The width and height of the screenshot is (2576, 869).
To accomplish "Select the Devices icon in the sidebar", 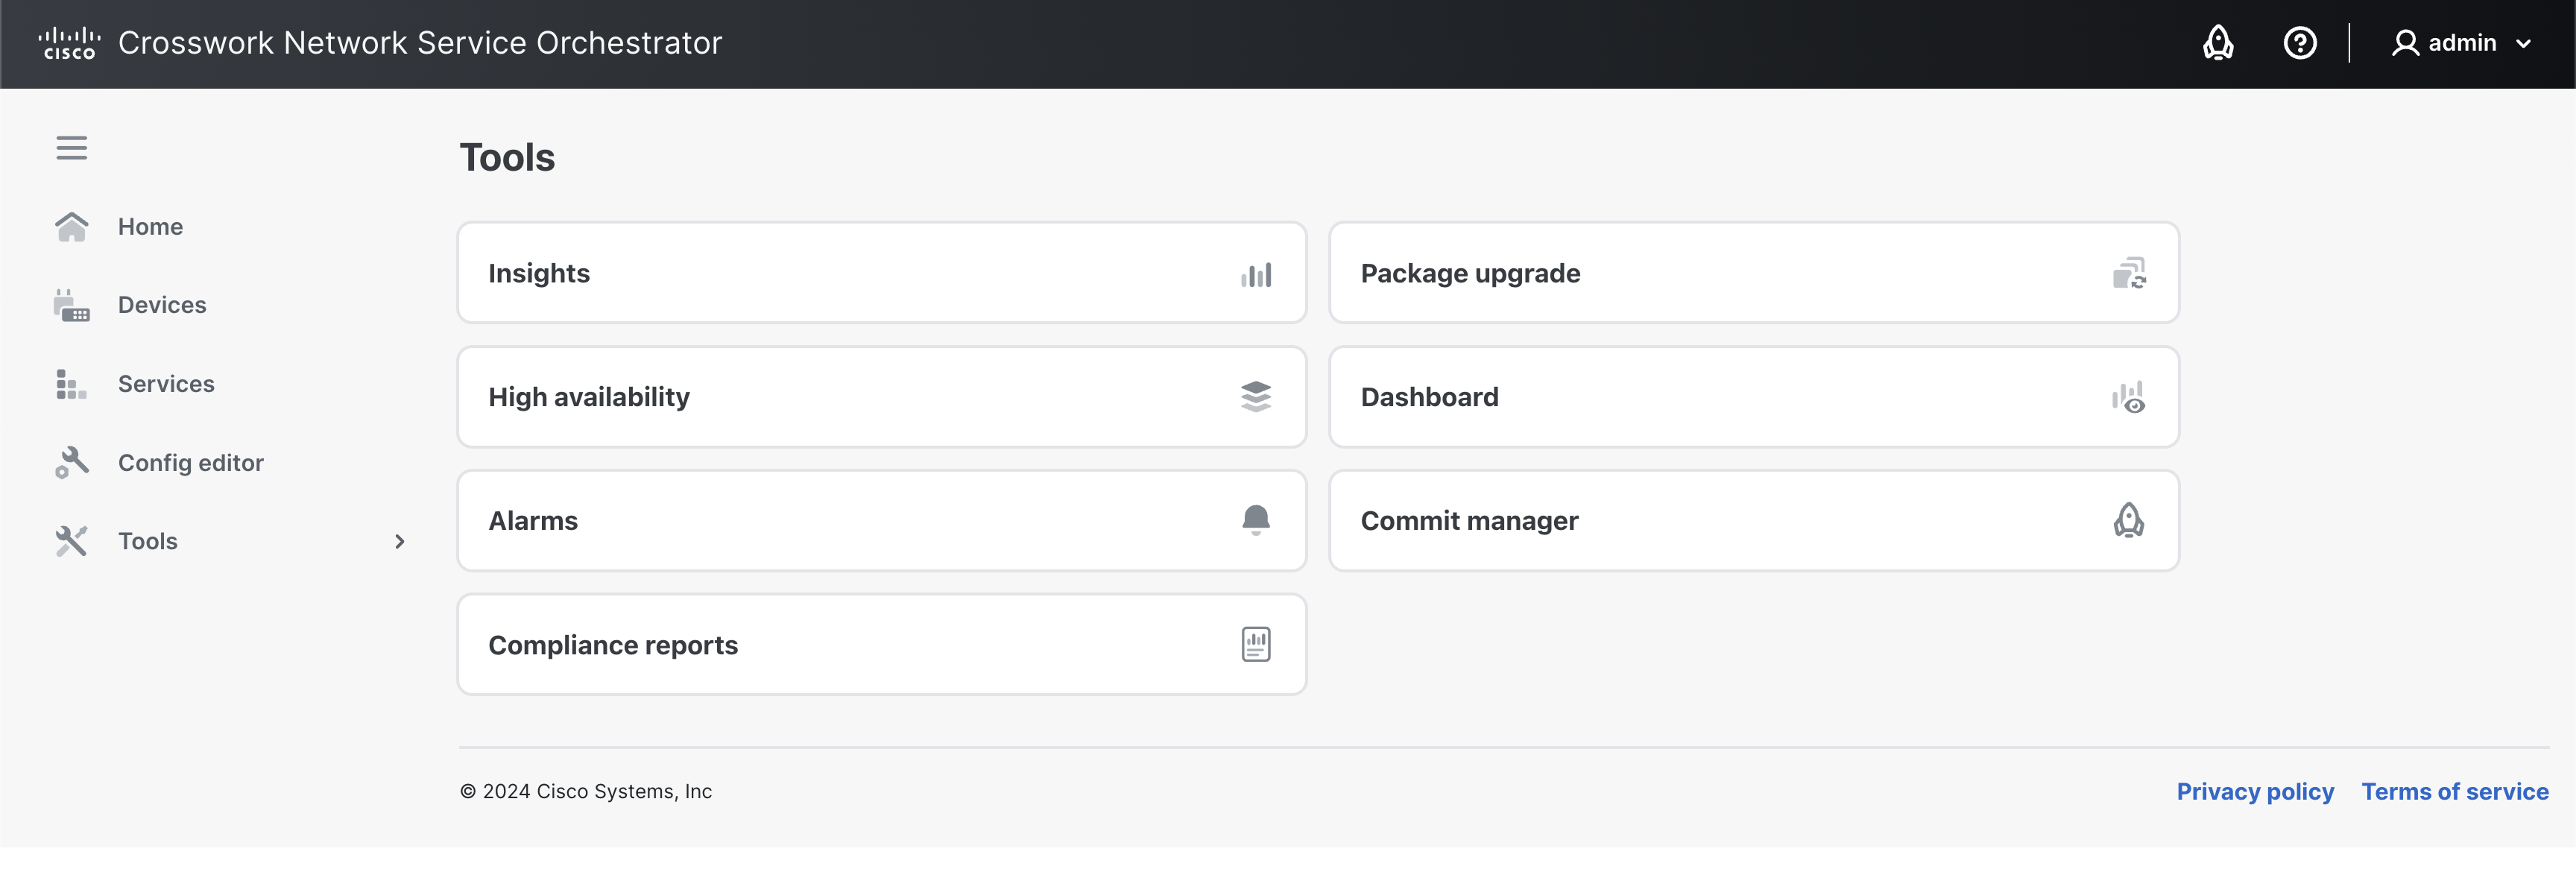I will 71,305.
